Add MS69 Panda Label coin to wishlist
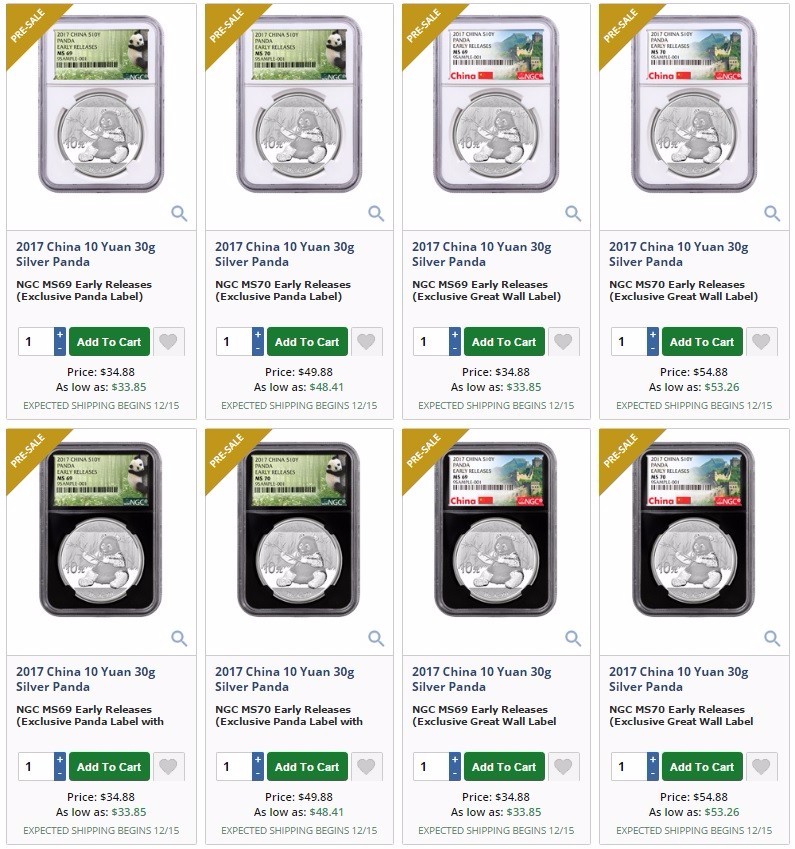This screenshot has width=795, height=849. pyautogui.click(x=168, y=342)
